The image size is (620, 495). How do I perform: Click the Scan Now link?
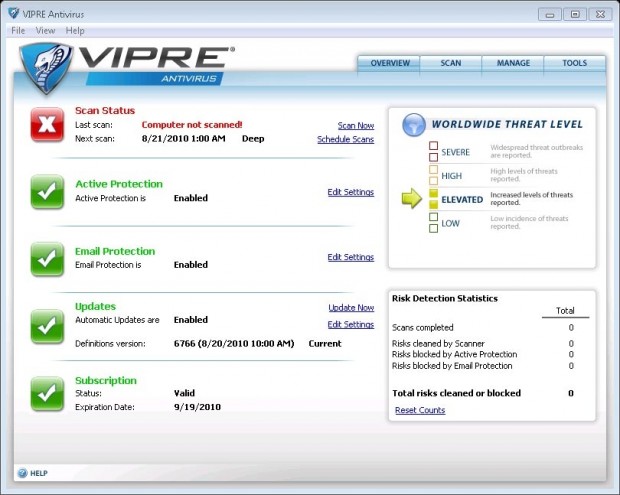356,126
